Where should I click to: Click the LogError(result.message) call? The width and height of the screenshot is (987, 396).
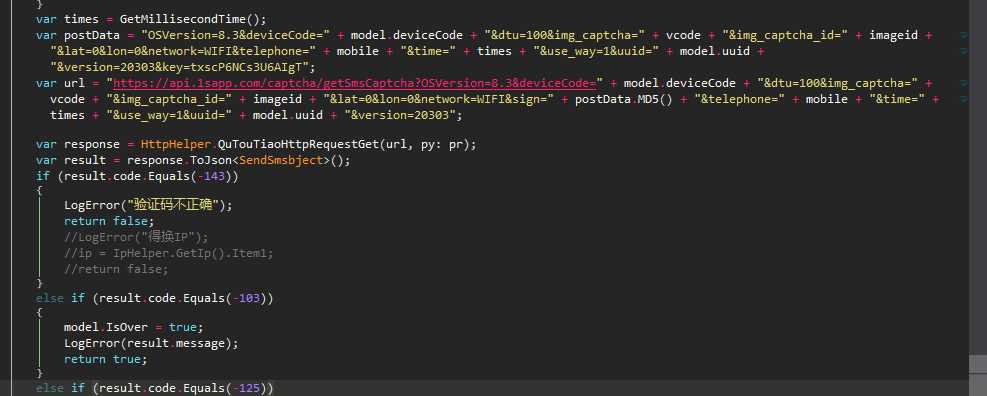click(x=152, y=343)
